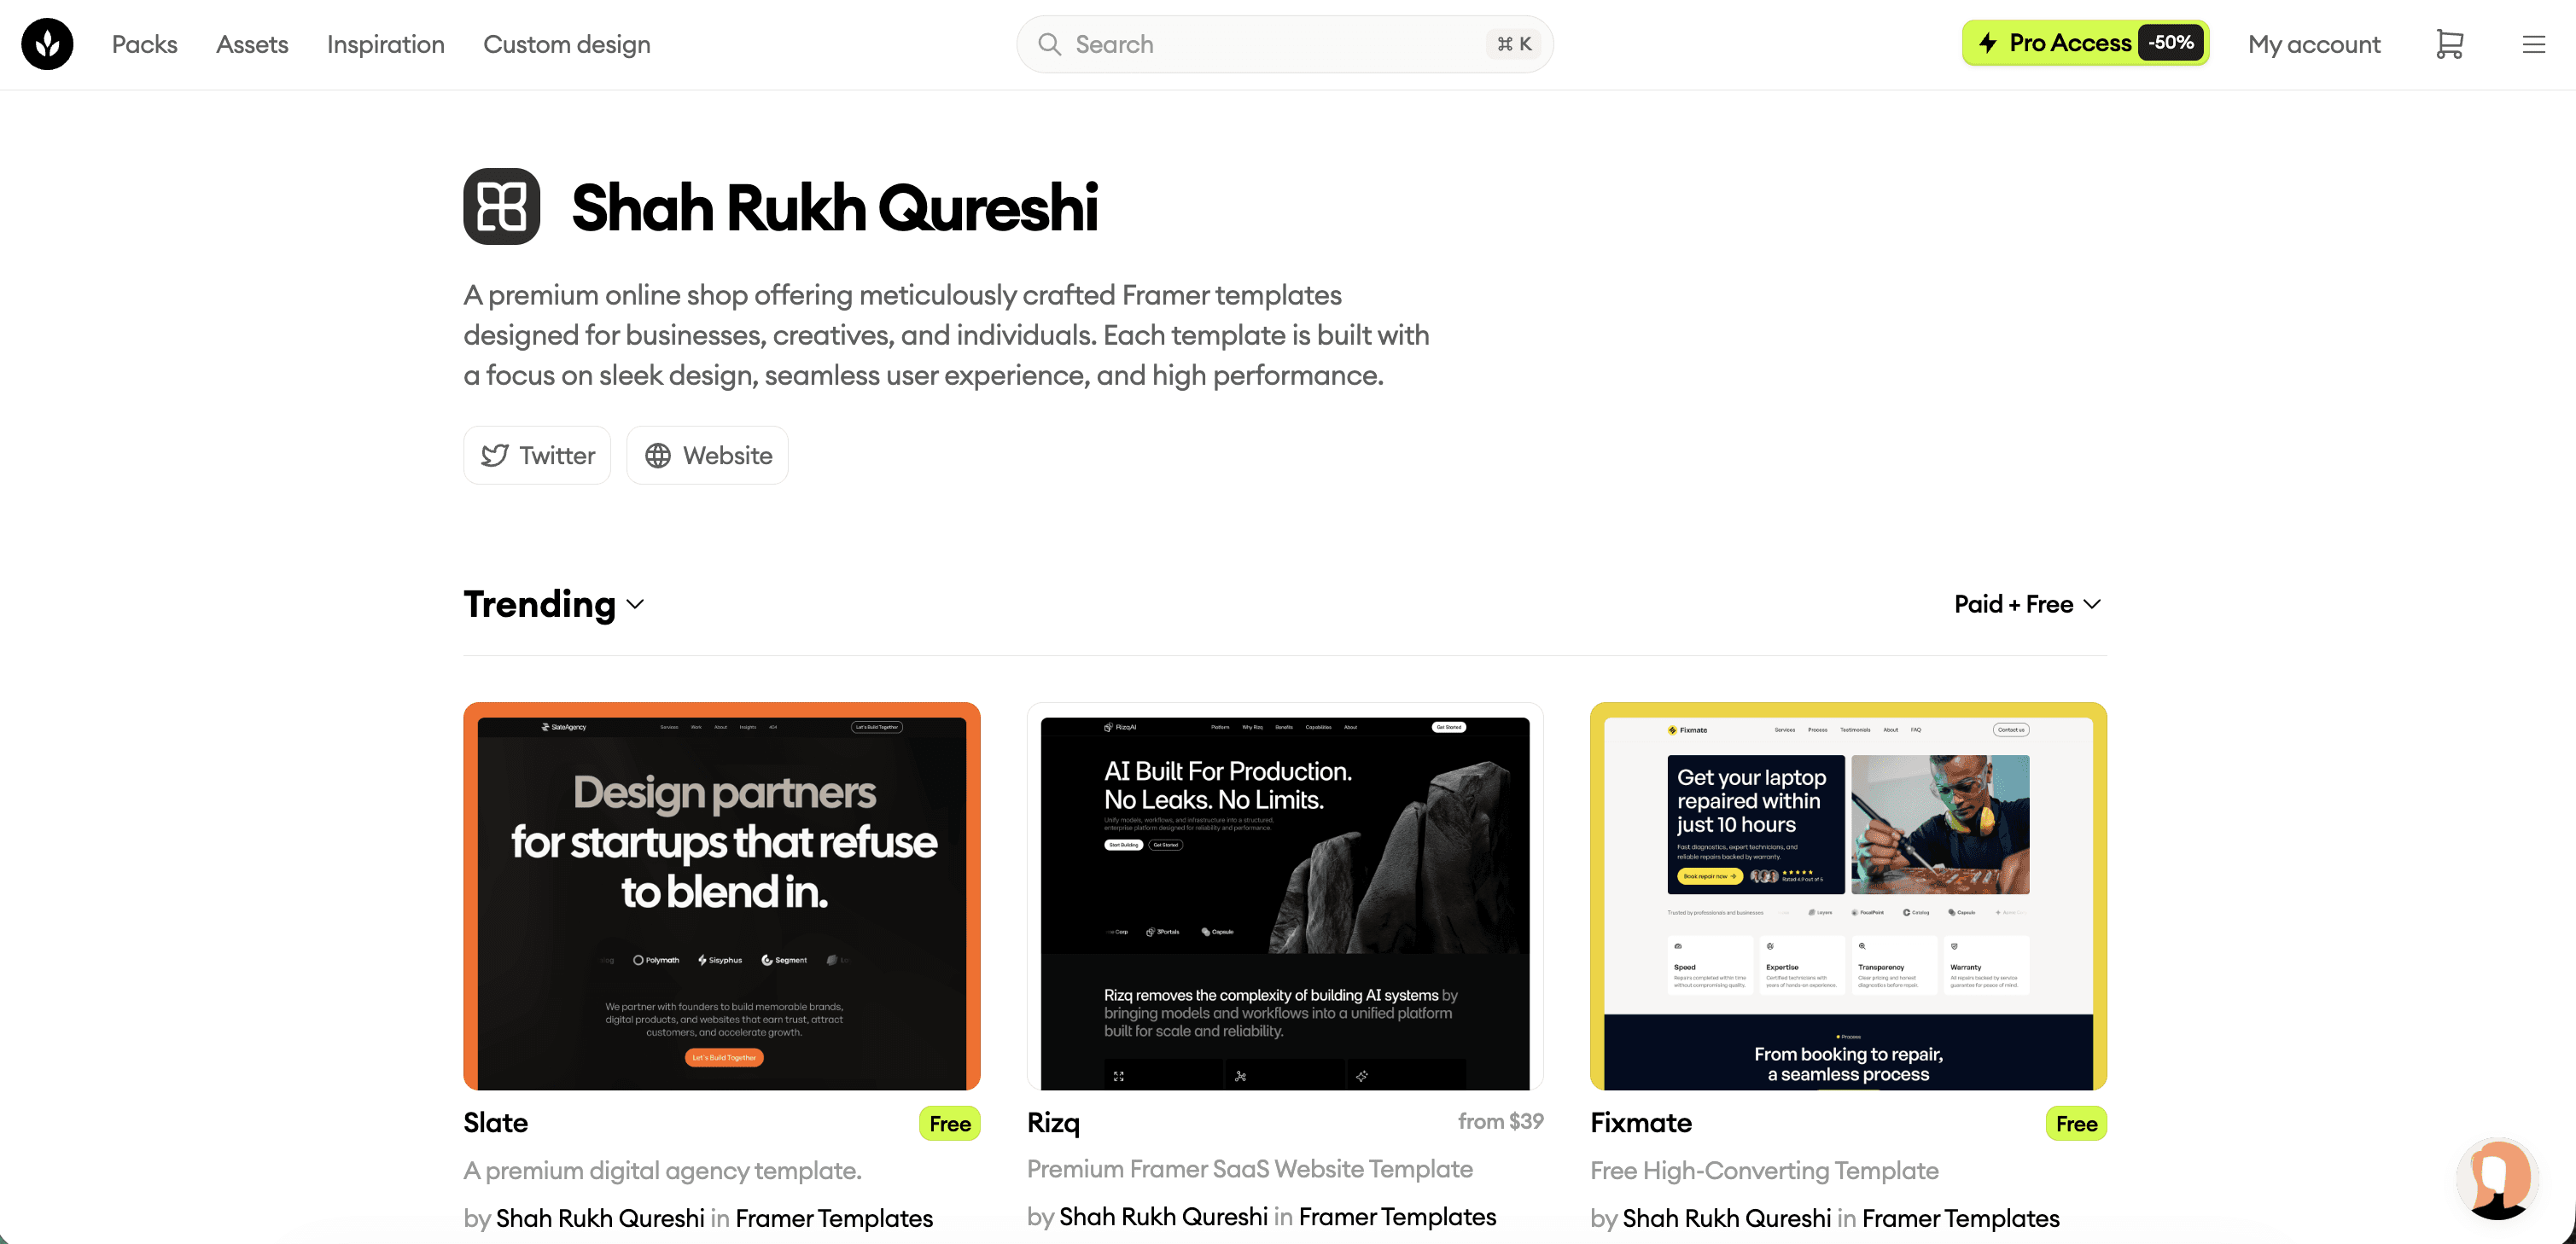2576x1244 pixels.
Task: Click the Shah Rukh Qureshi avatar icon
Action: (x=502, y=206)
